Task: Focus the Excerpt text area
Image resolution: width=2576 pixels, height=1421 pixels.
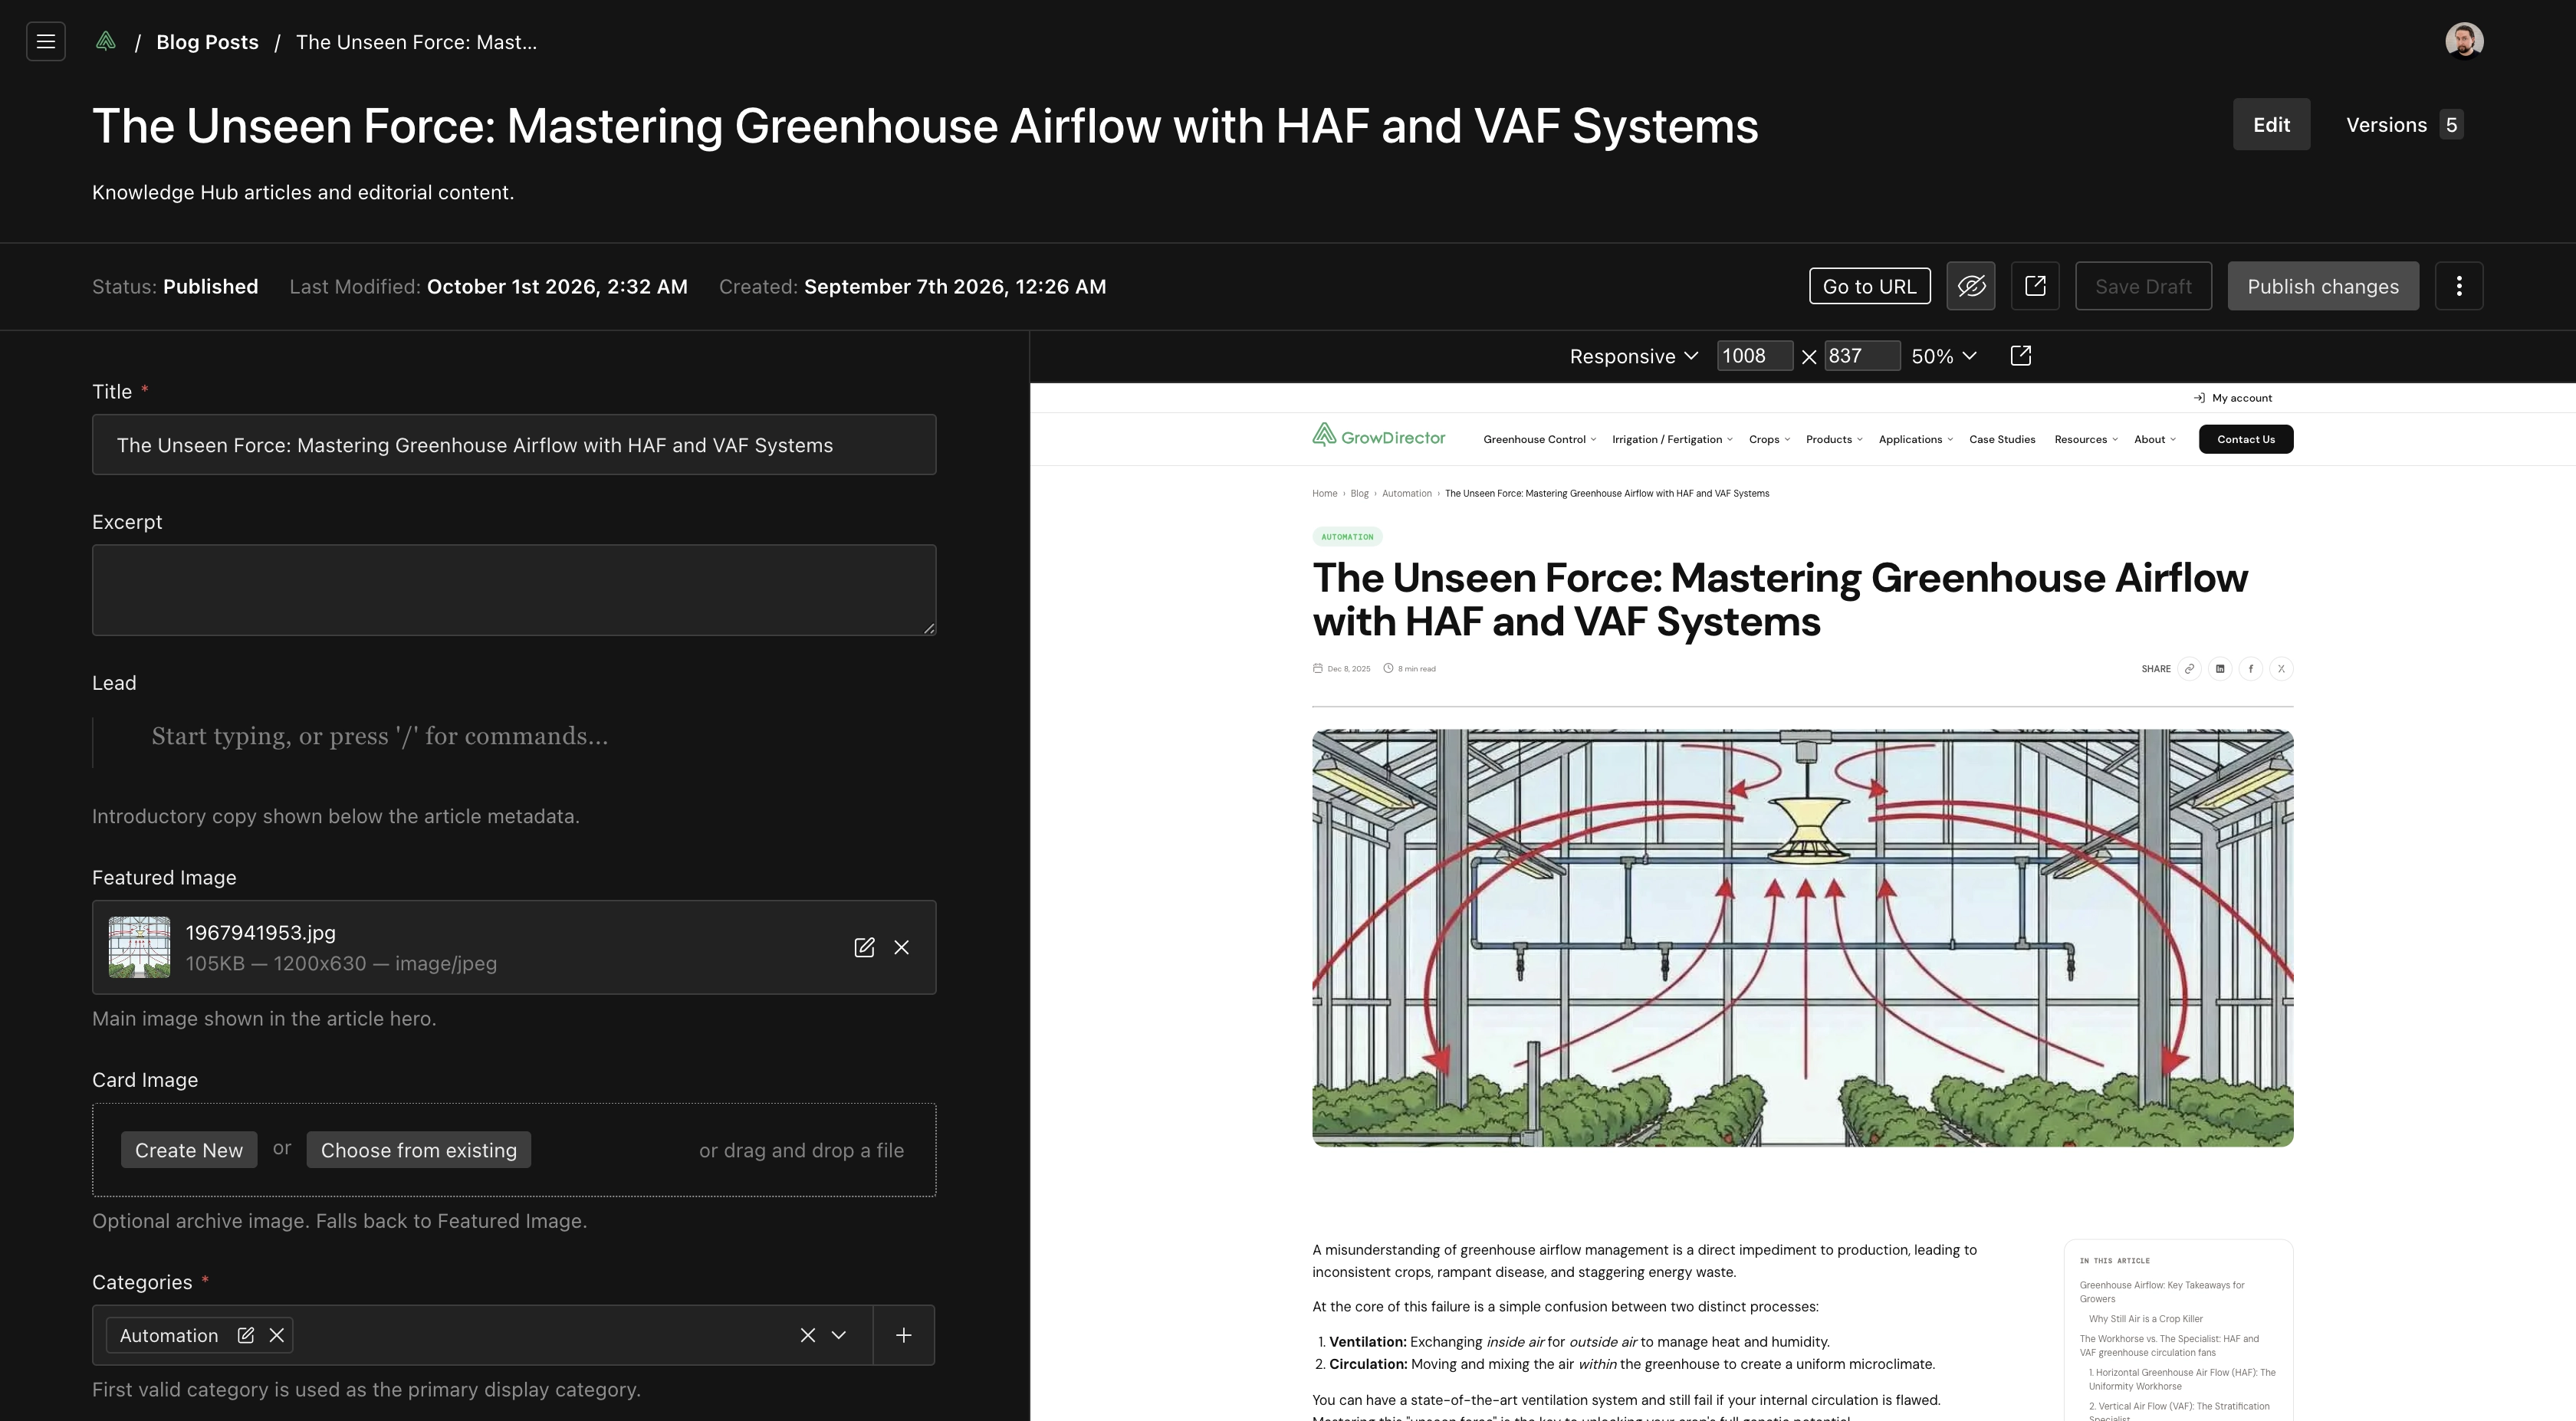Action: [x=514, y=590]
